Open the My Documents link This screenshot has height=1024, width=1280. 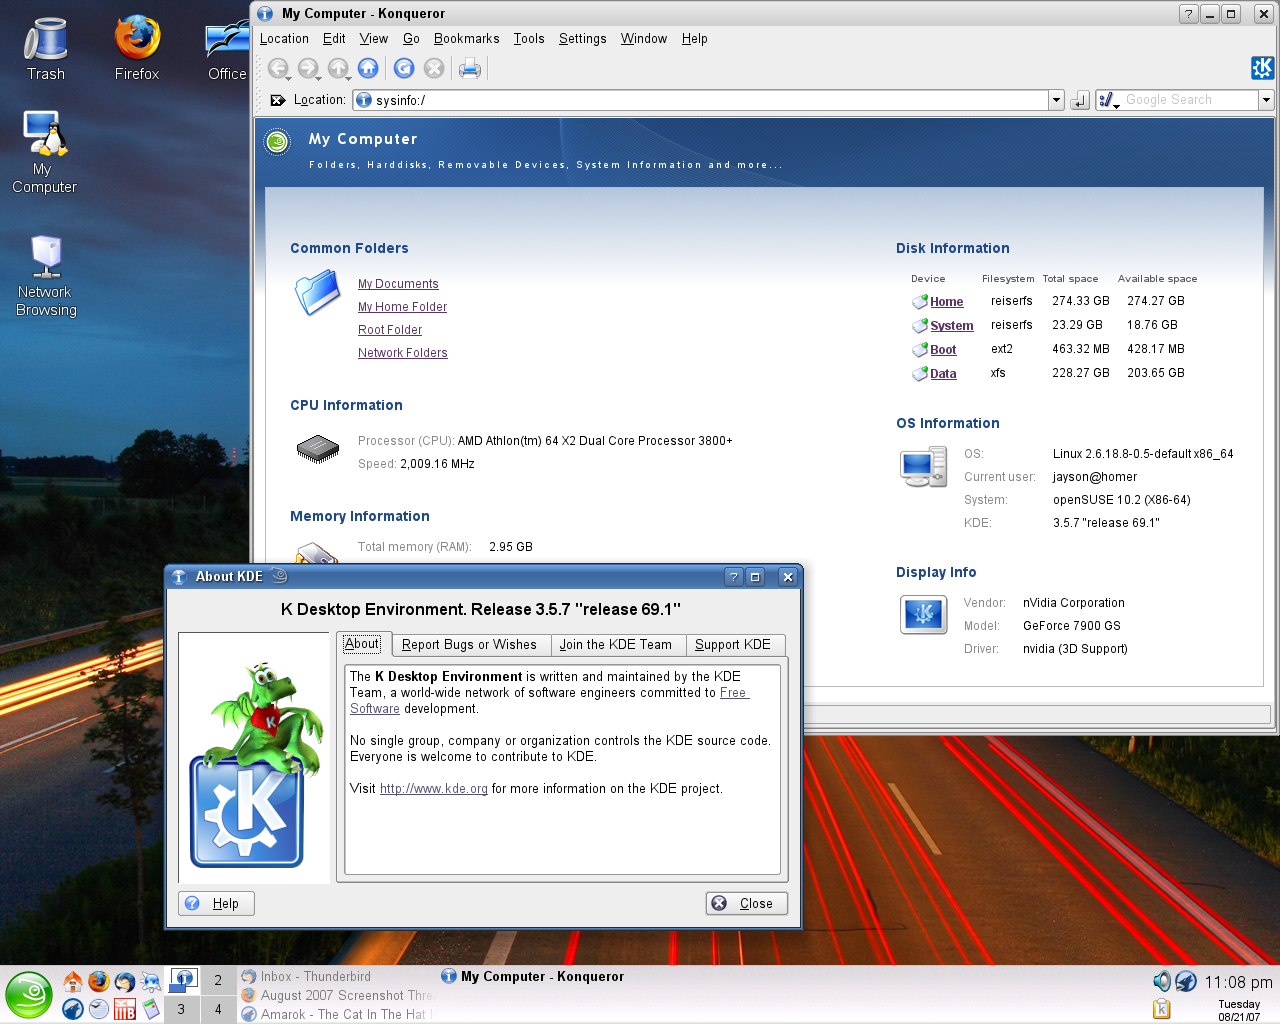pos(398,284)
